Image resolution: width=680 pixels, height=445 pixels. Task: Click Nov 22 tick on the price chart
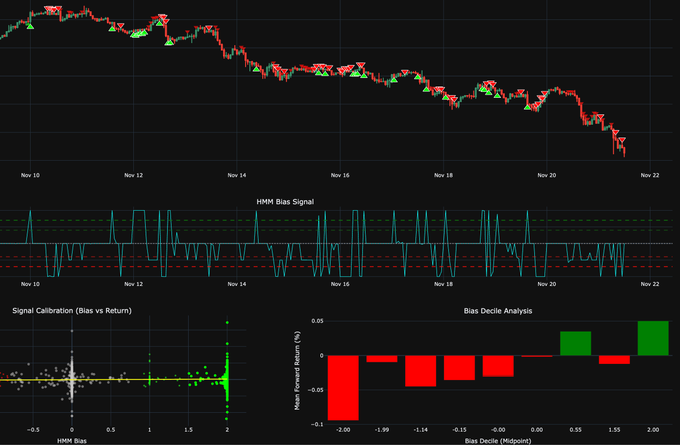(x=649, y=175)
